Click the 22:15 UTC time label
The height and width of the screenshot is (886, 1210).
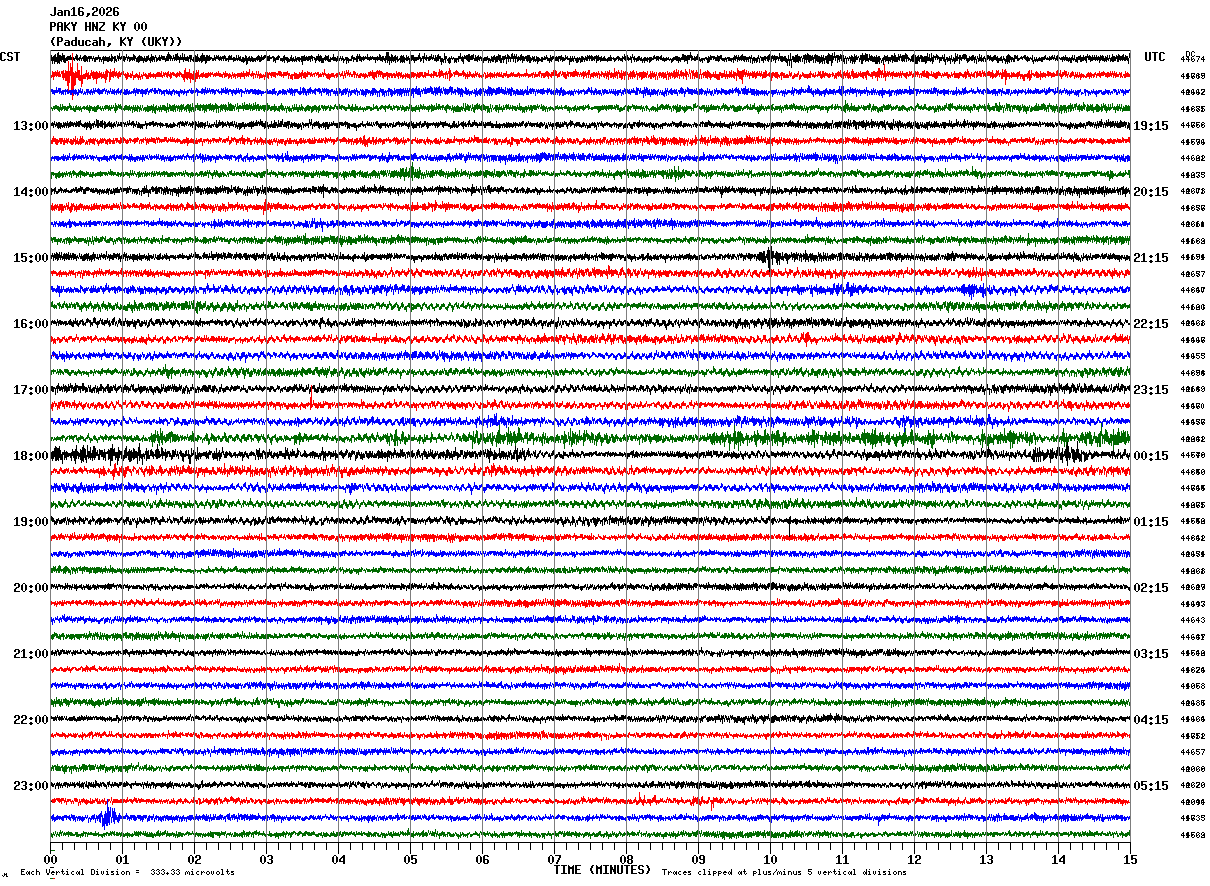pyautogui.click(x=1151, y=324)
